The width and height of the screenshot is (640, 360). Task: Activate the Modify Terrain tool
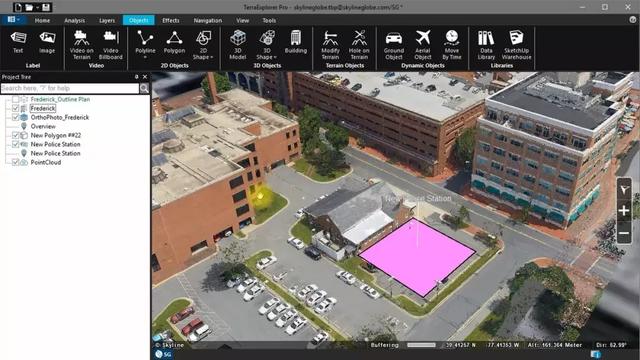coord(330,45)
